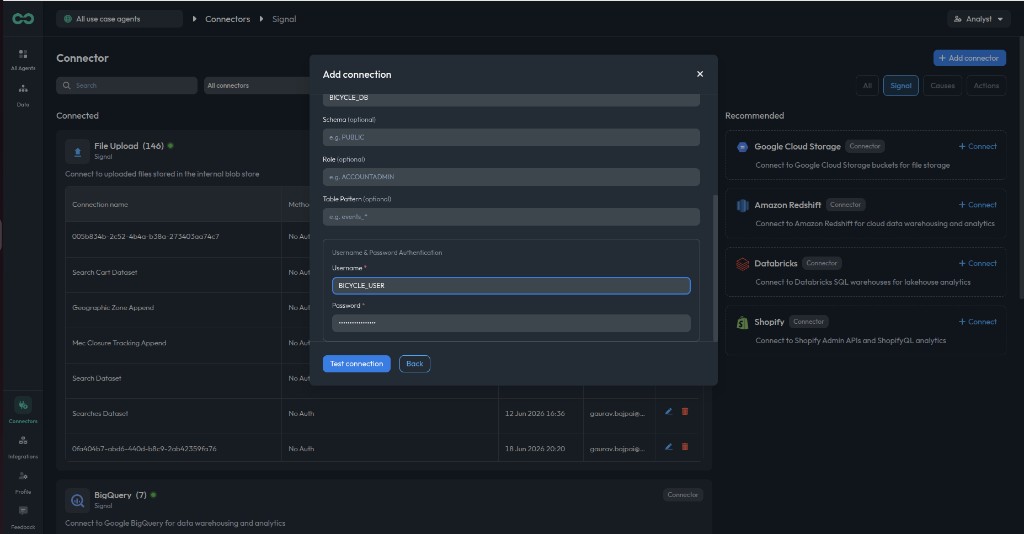This screenshot has width=1024, height=534.
Task: Edit the Searches Dataset connection
Action: tap(668, 411)
